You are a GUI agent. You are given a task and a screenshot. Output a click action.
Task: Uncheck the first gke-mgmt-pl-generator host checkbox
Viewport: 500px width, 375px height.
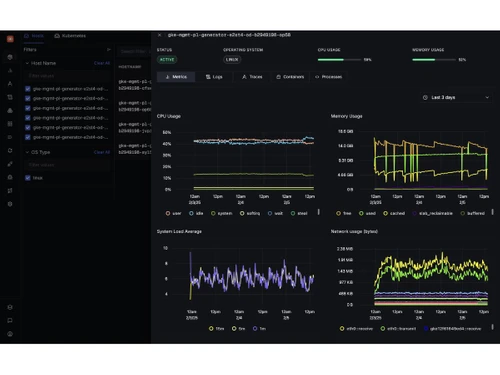coord(28,89)
